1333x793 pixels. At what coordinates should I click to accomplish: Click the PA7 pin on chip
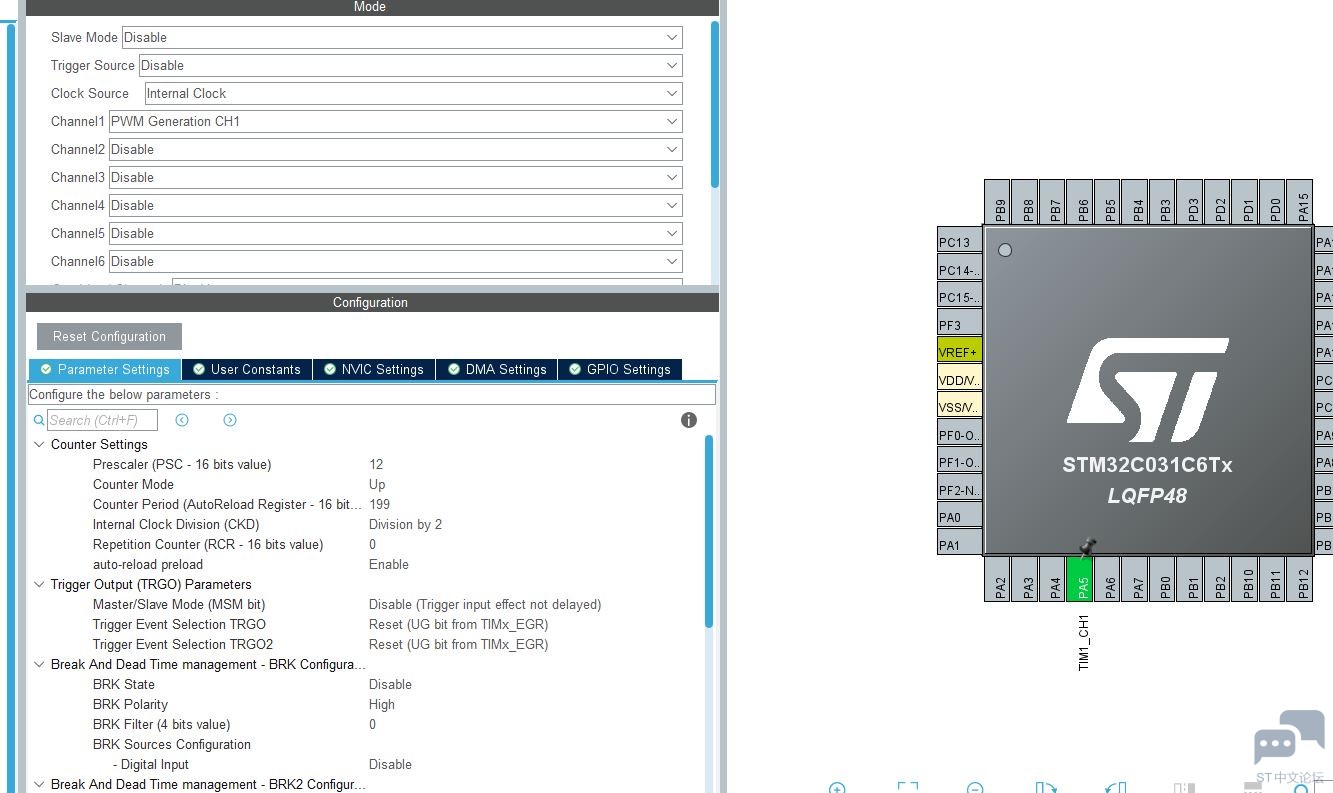pos(1135,579)
